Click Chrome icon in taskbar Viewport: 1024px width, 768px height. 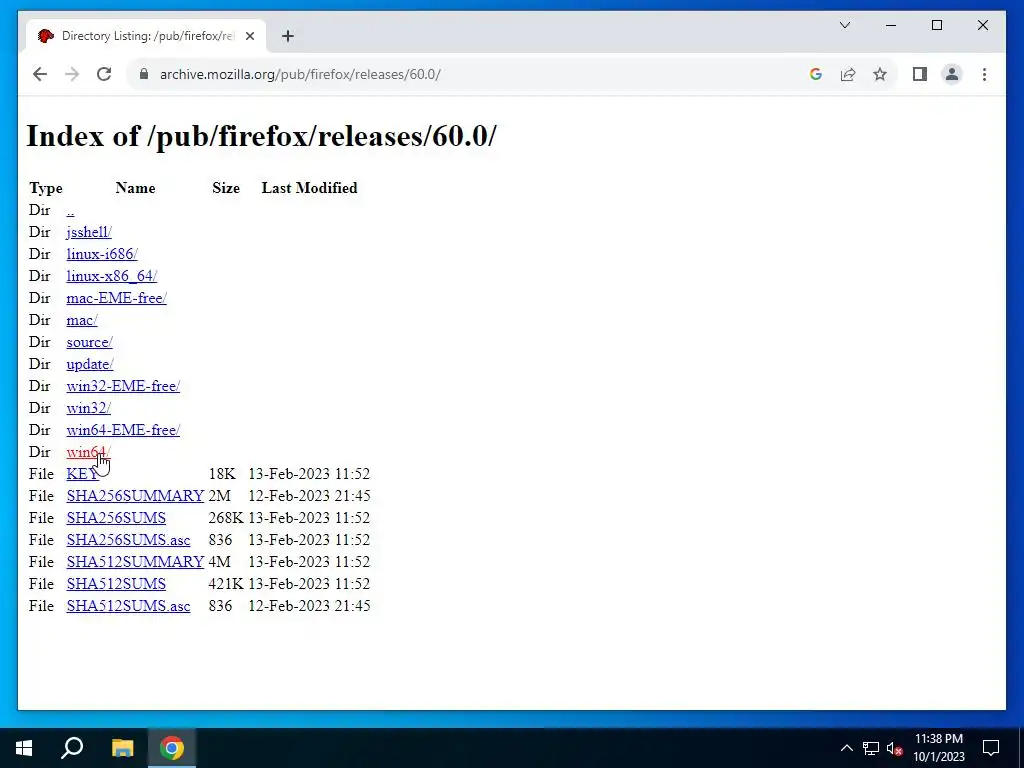[172, 748]
